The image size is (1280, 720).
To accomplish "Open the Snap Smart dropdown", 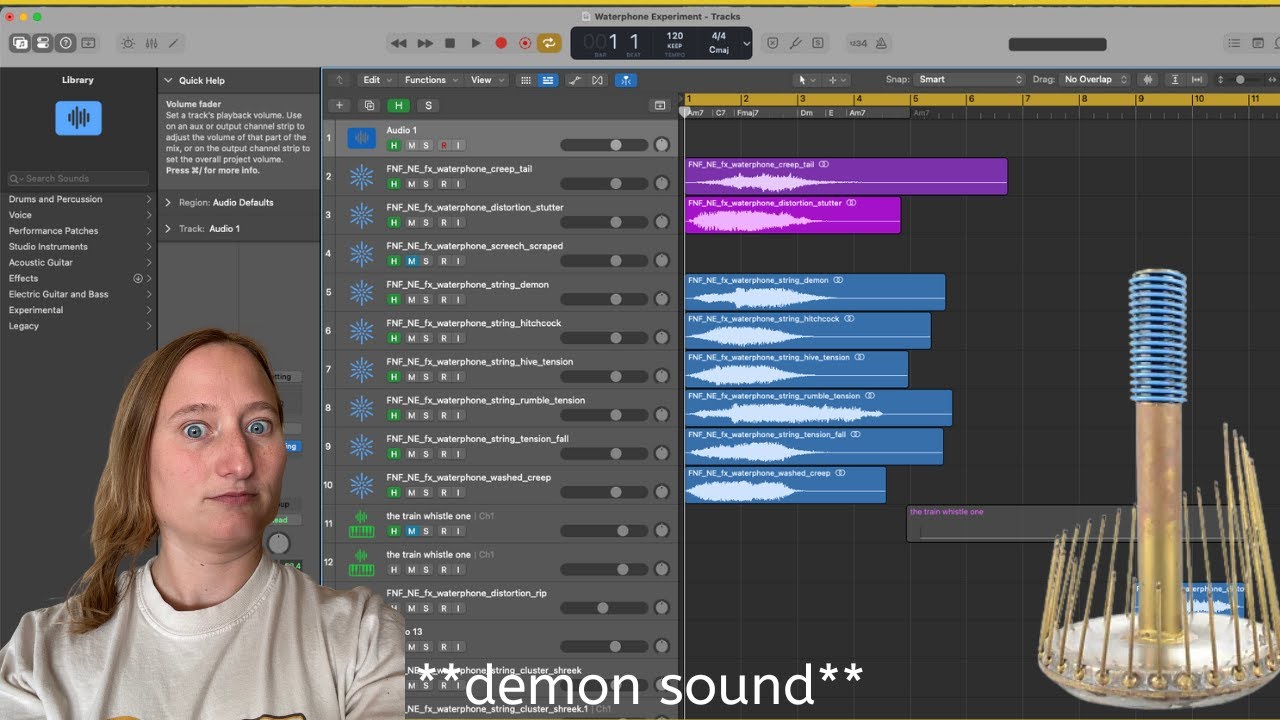I will pyautogui.click(x=970, y=80).
